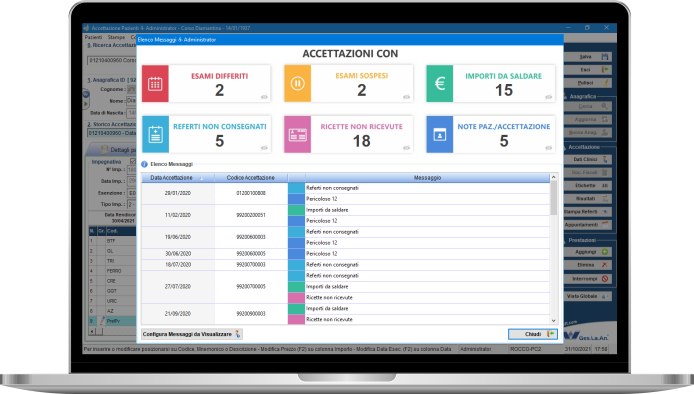Click the Salva floppy disk icon in background window
The width and height of the screenshot is (694, 394).
tap(605, 57)
